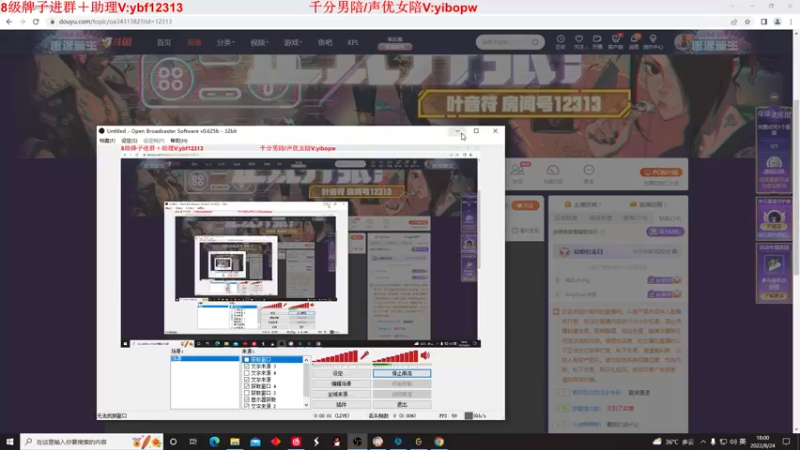800x450 pixels.
Task: Reload the Douyu page
Action: tap(36, 21)
